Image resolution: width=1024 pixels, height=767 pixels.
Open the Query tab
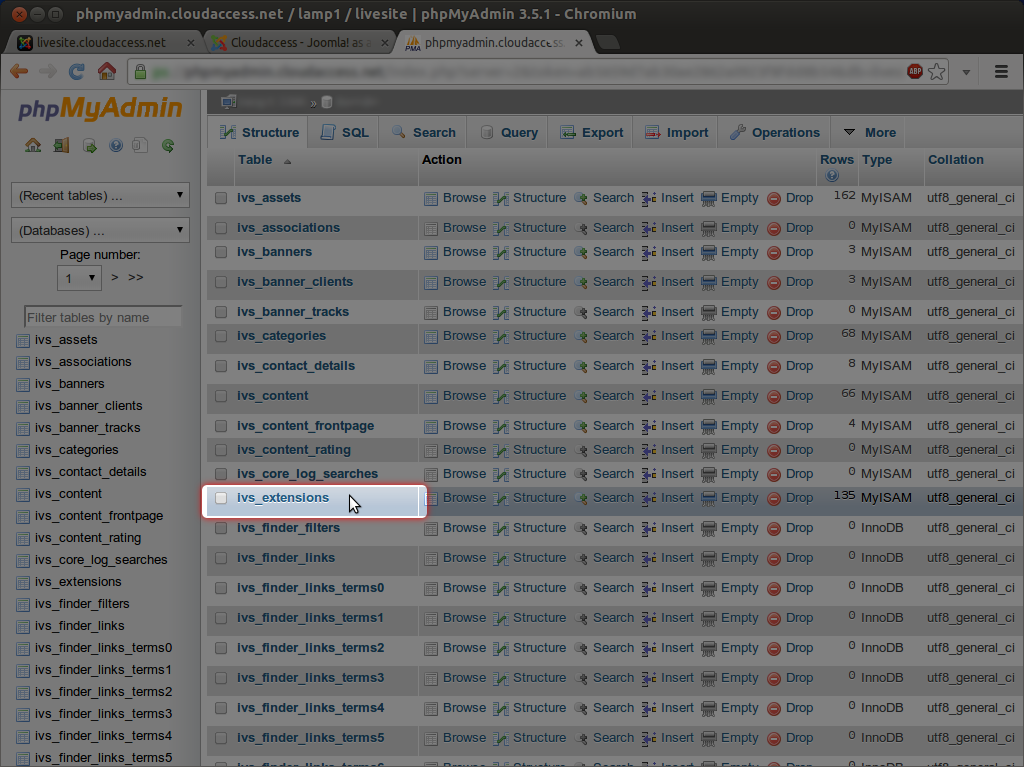point(509,133)
